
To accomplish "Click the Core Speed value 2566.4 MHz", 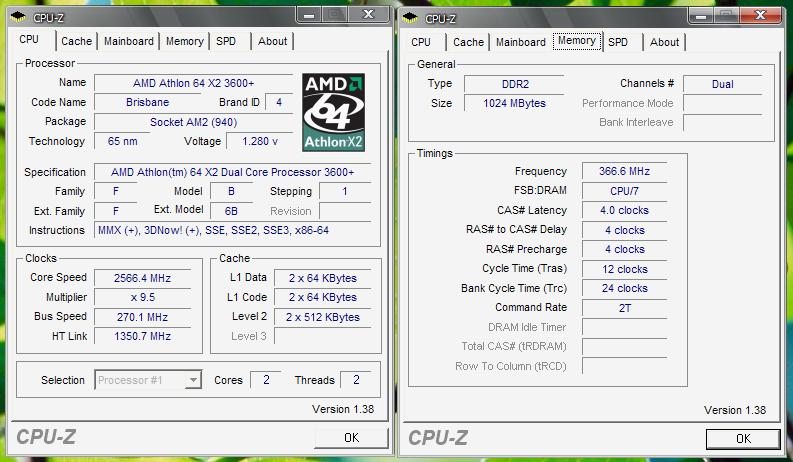I will [143, 278].
